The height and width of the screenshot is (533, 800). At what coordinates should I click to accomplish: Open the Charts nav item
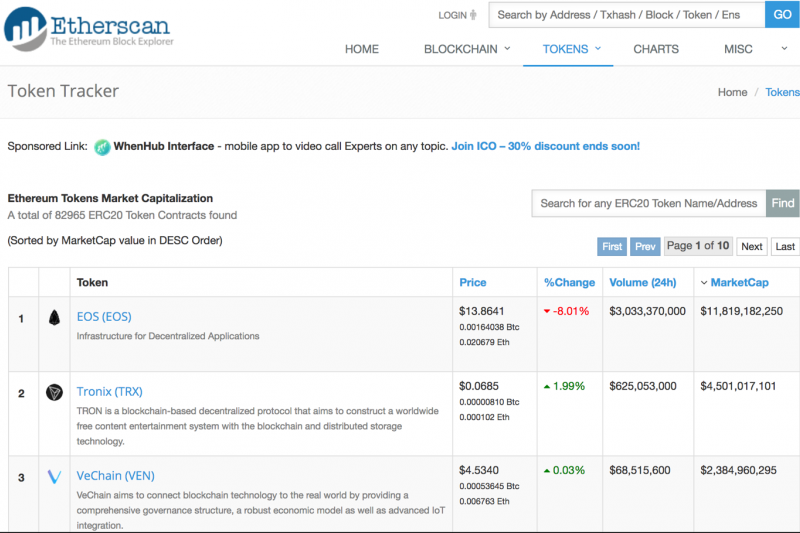point(656,49)
